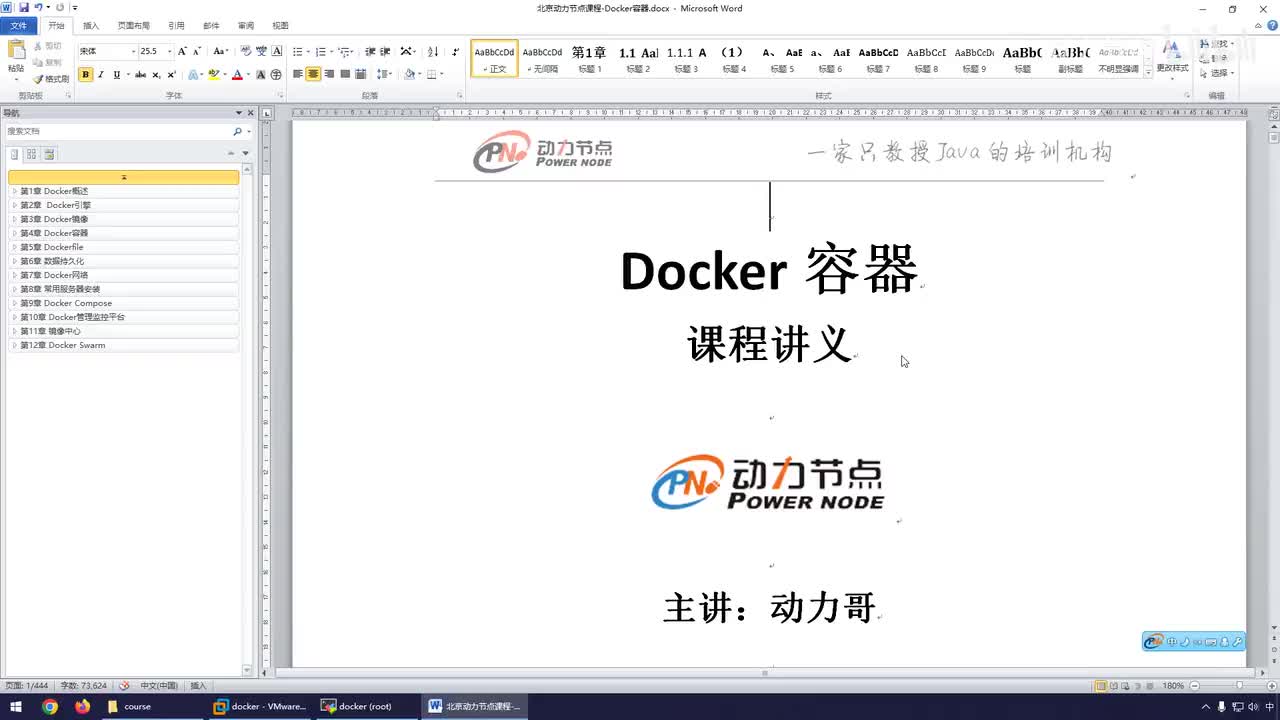Grow the font size with the large A button
The height and width of the screenshot is (720, 1280).
182,51
